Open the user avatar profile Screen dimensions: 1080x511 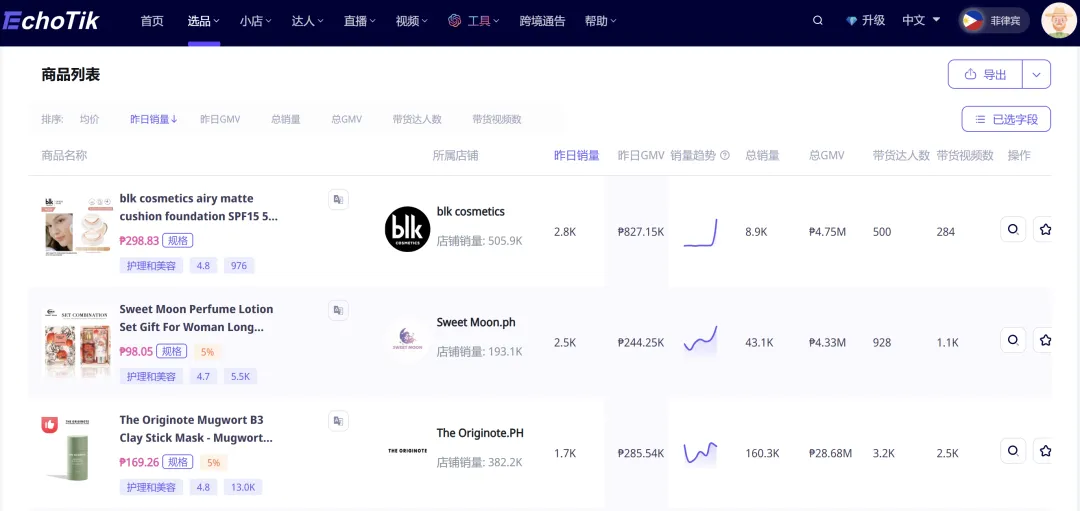click(x=1059, y=21)
